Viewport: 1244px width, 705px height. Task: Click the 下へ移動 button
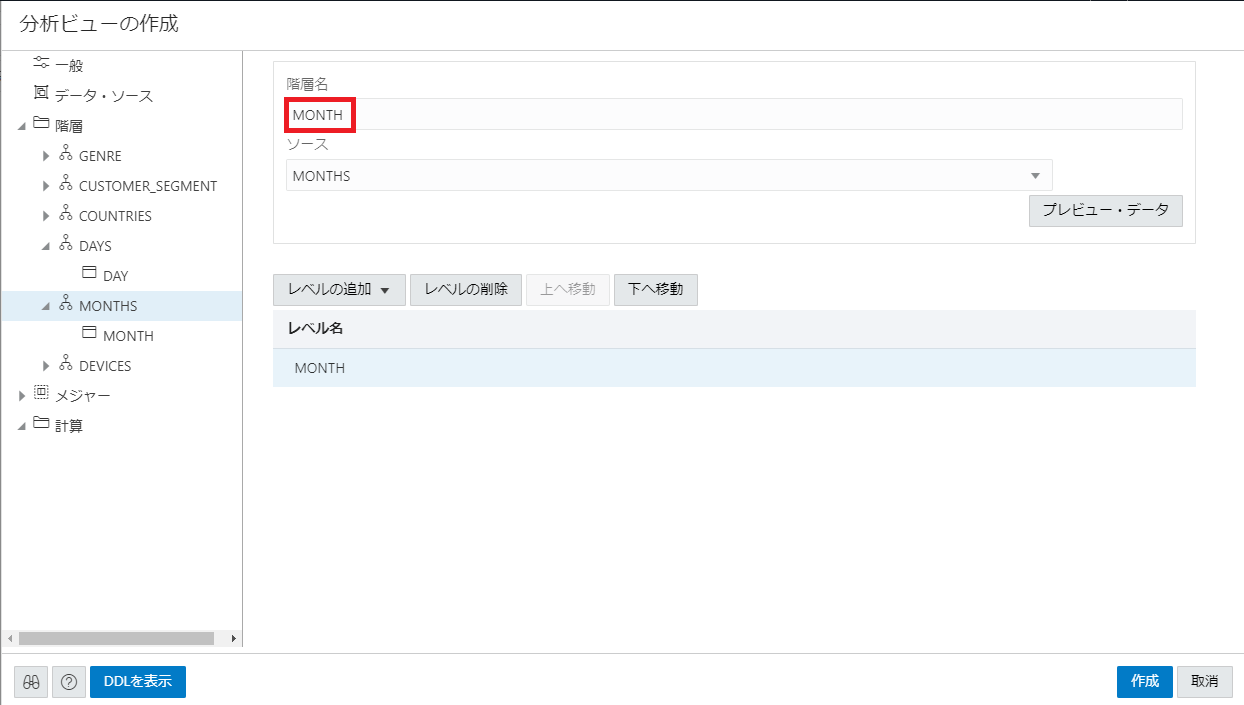tap(655, 290)
